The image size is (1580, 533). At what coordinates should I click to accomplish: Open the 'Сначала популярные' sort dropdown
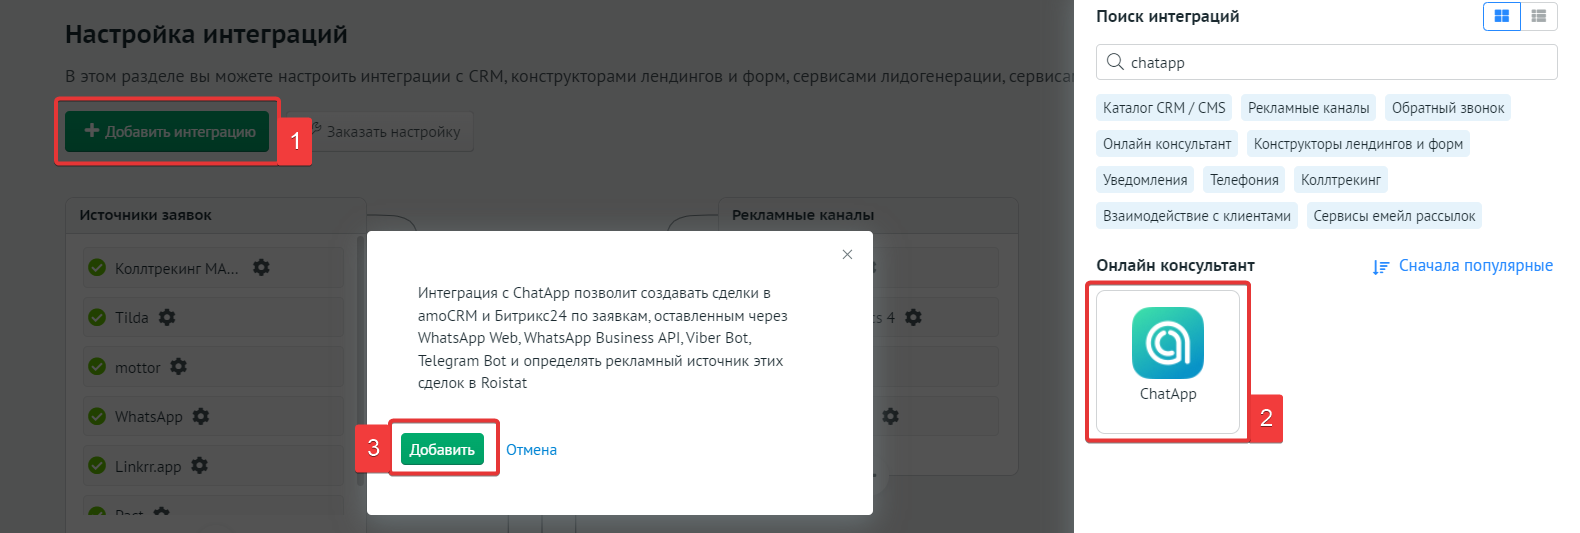click(x=1463, y=266)
